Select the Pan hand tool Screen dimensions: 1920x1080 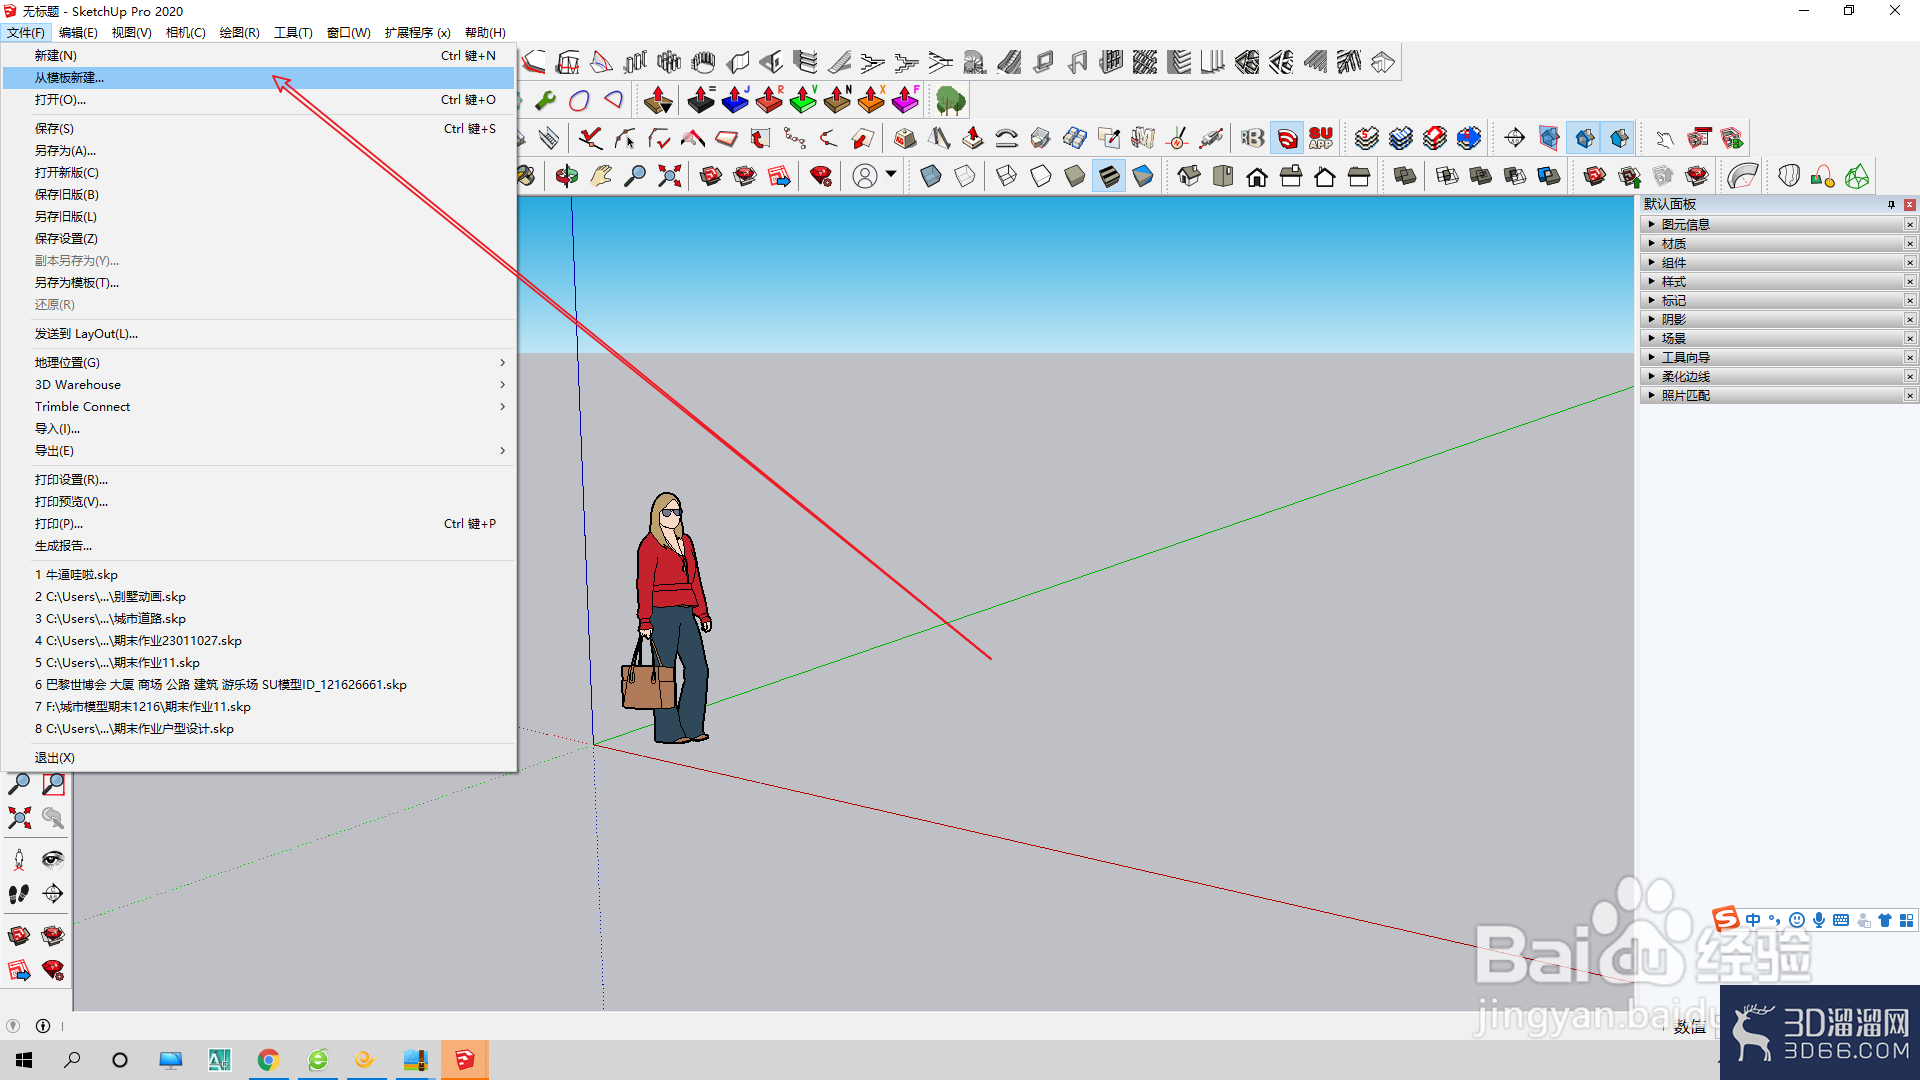tap(601, 177)
